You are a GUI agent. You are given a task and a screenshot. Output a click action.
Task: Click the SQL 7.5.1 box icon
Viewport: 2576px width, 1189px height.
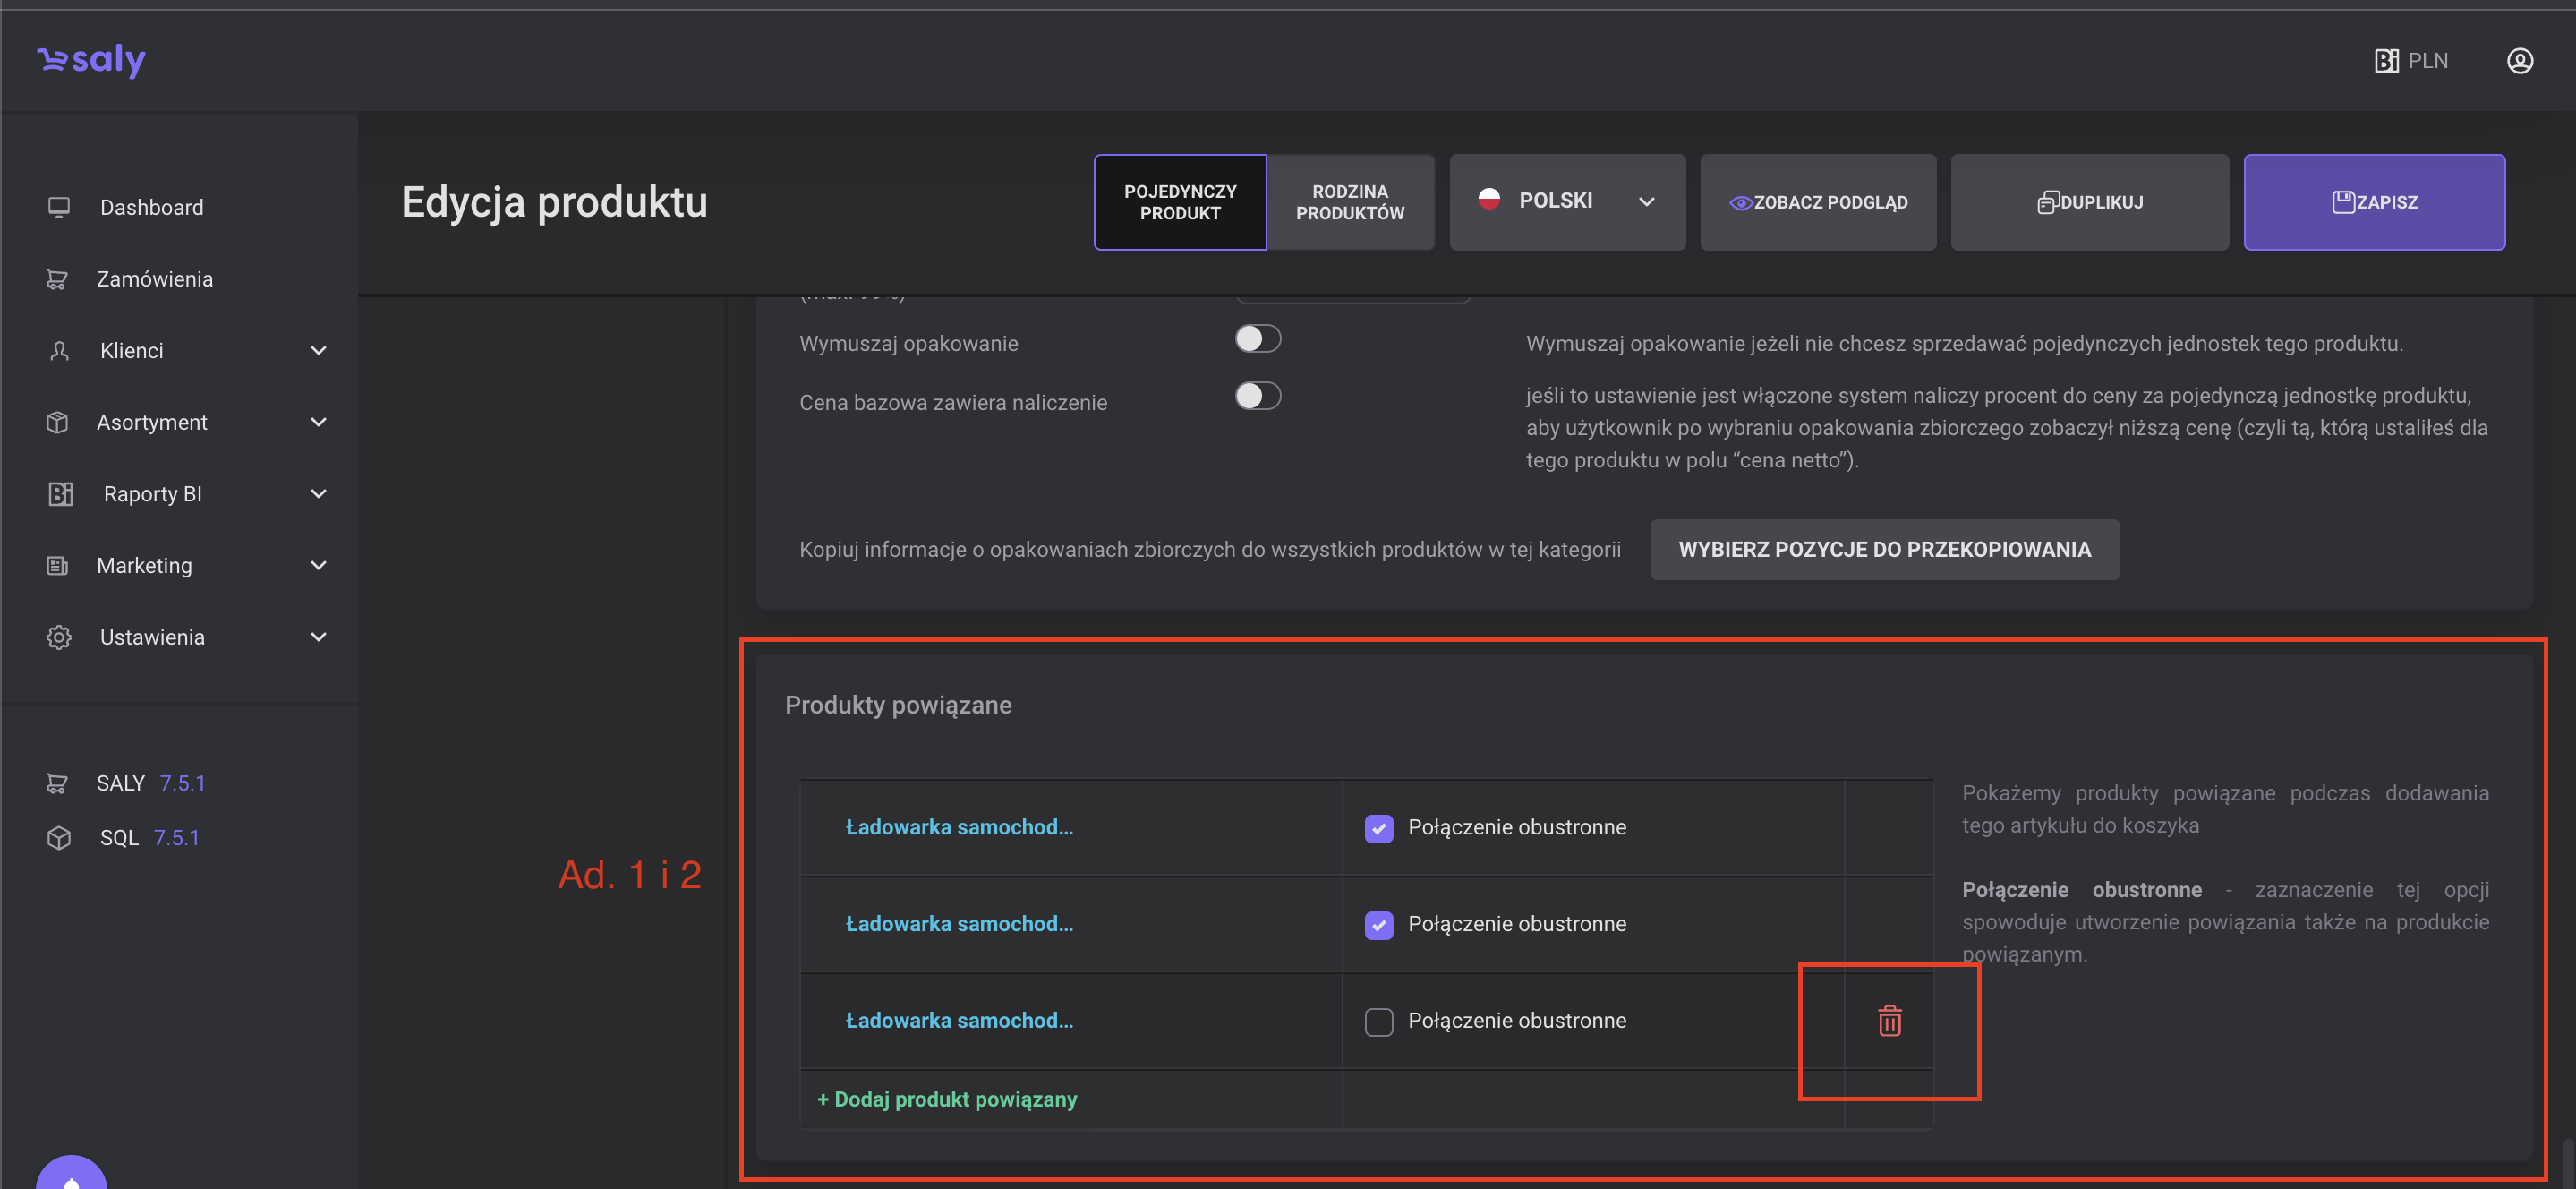59,838
